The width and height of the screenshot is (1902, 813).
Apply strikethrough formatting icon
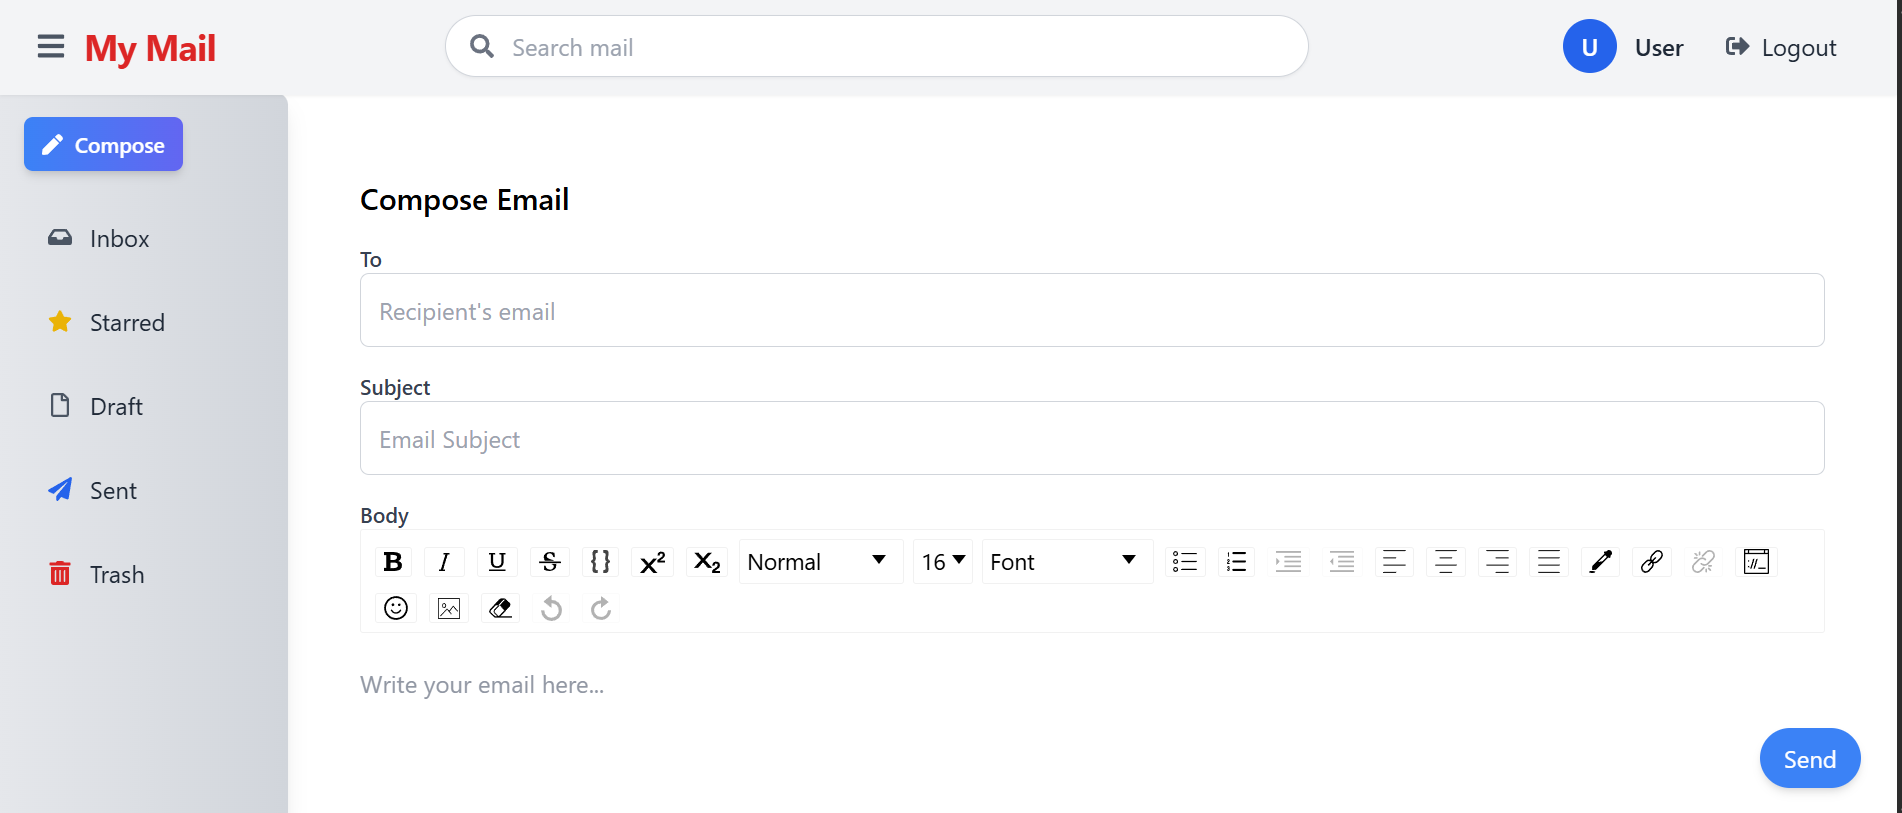pyautogui.click(x=550, y=562)
